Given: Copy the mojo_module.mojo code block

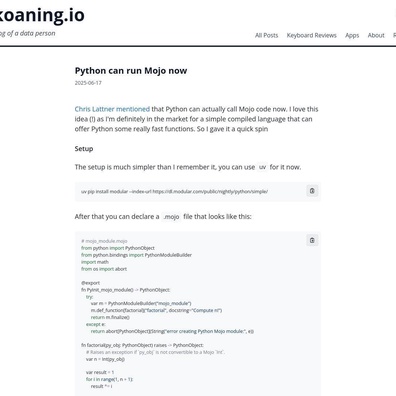Looking at the screenshot, I should [x=312, y=240].
